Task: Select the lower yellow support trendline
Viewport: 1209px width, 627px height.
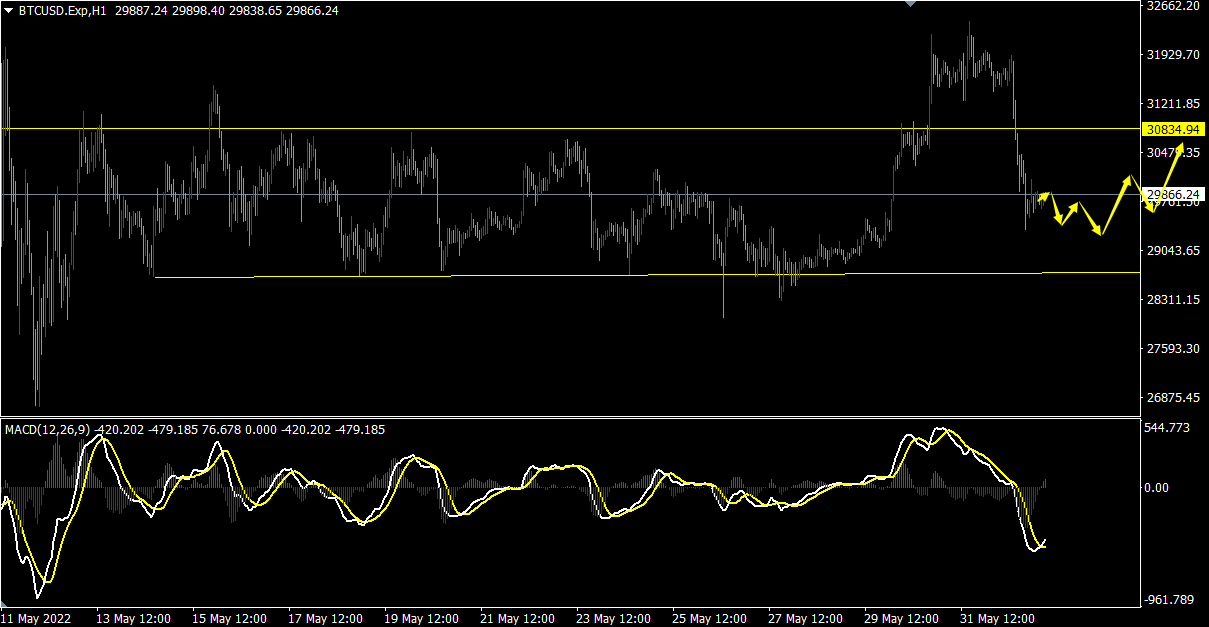Action: click(x=647, y=275)
